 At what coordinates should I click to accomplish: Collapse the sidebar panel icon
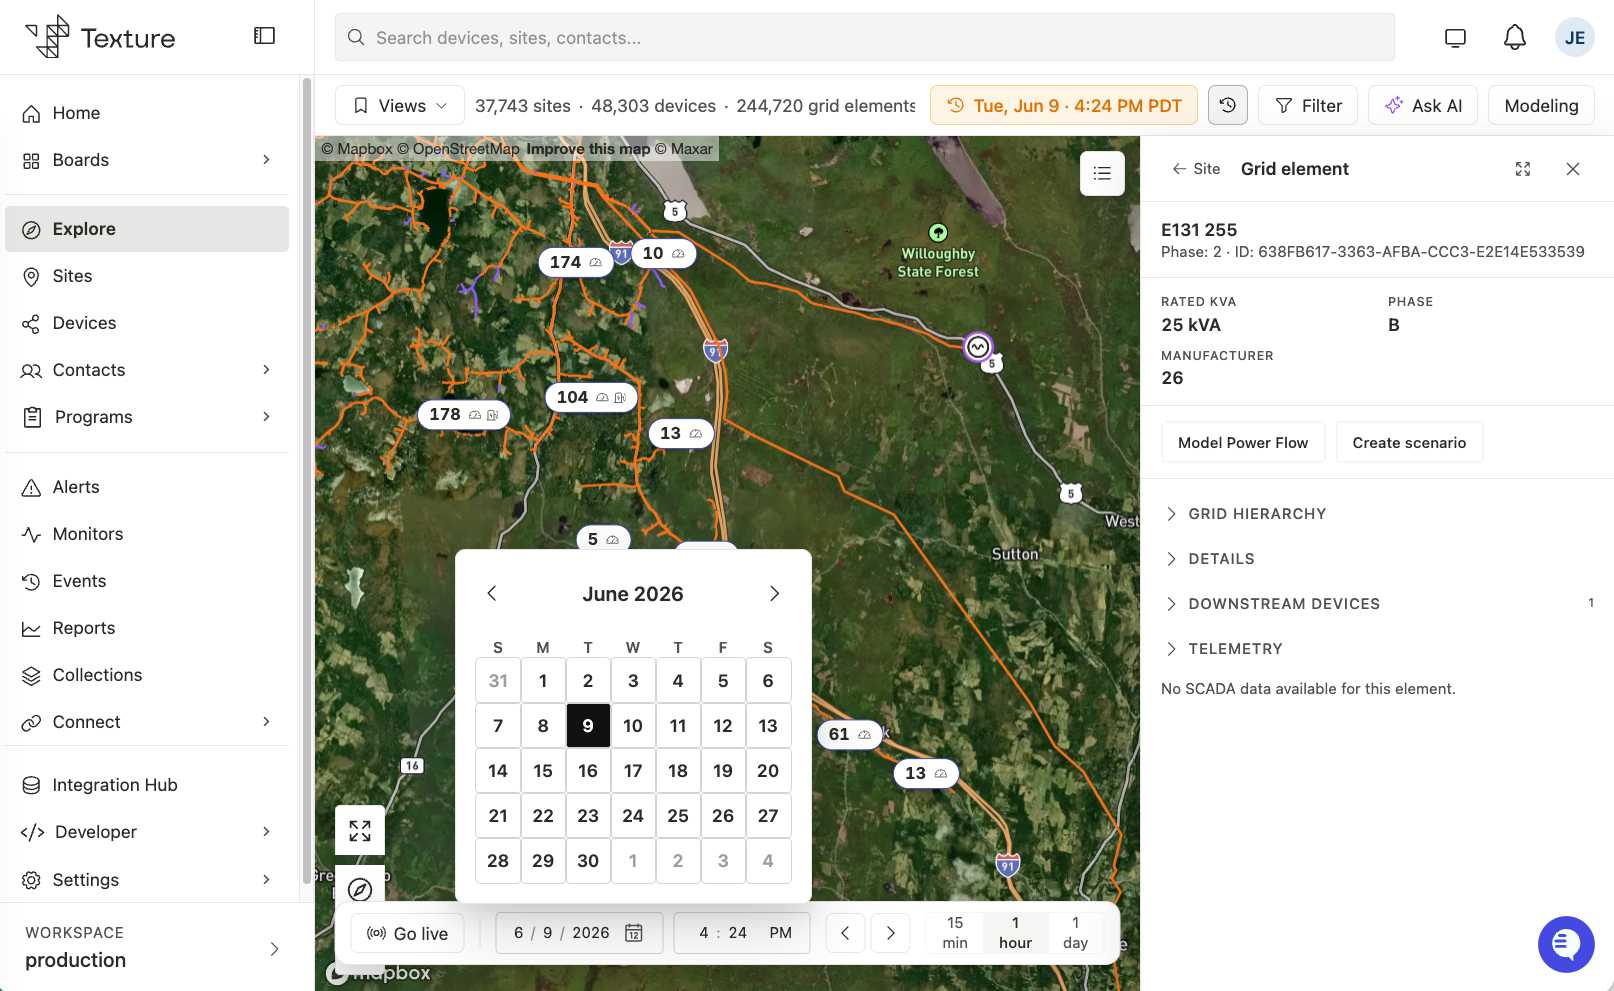tap(264, 36)
